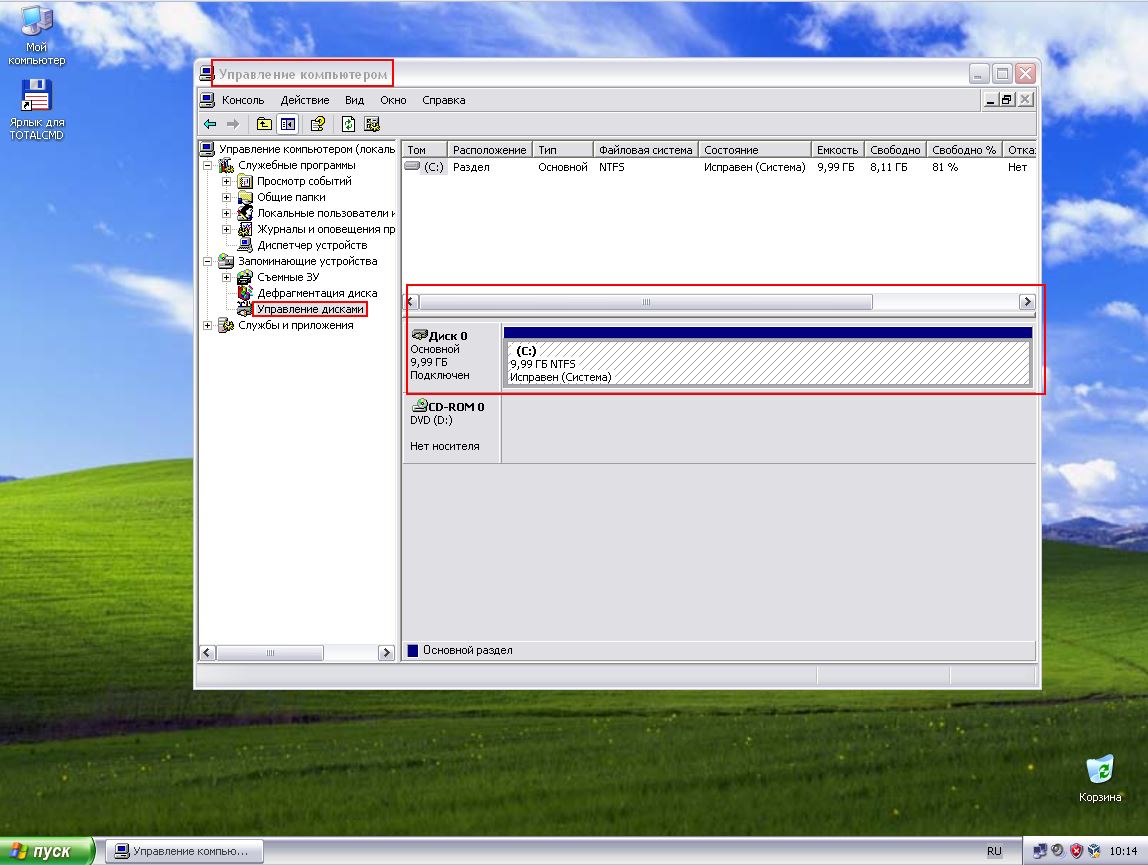Click the Up one level folder icon
1148x865 pixels.
click(x=264, y=124)
